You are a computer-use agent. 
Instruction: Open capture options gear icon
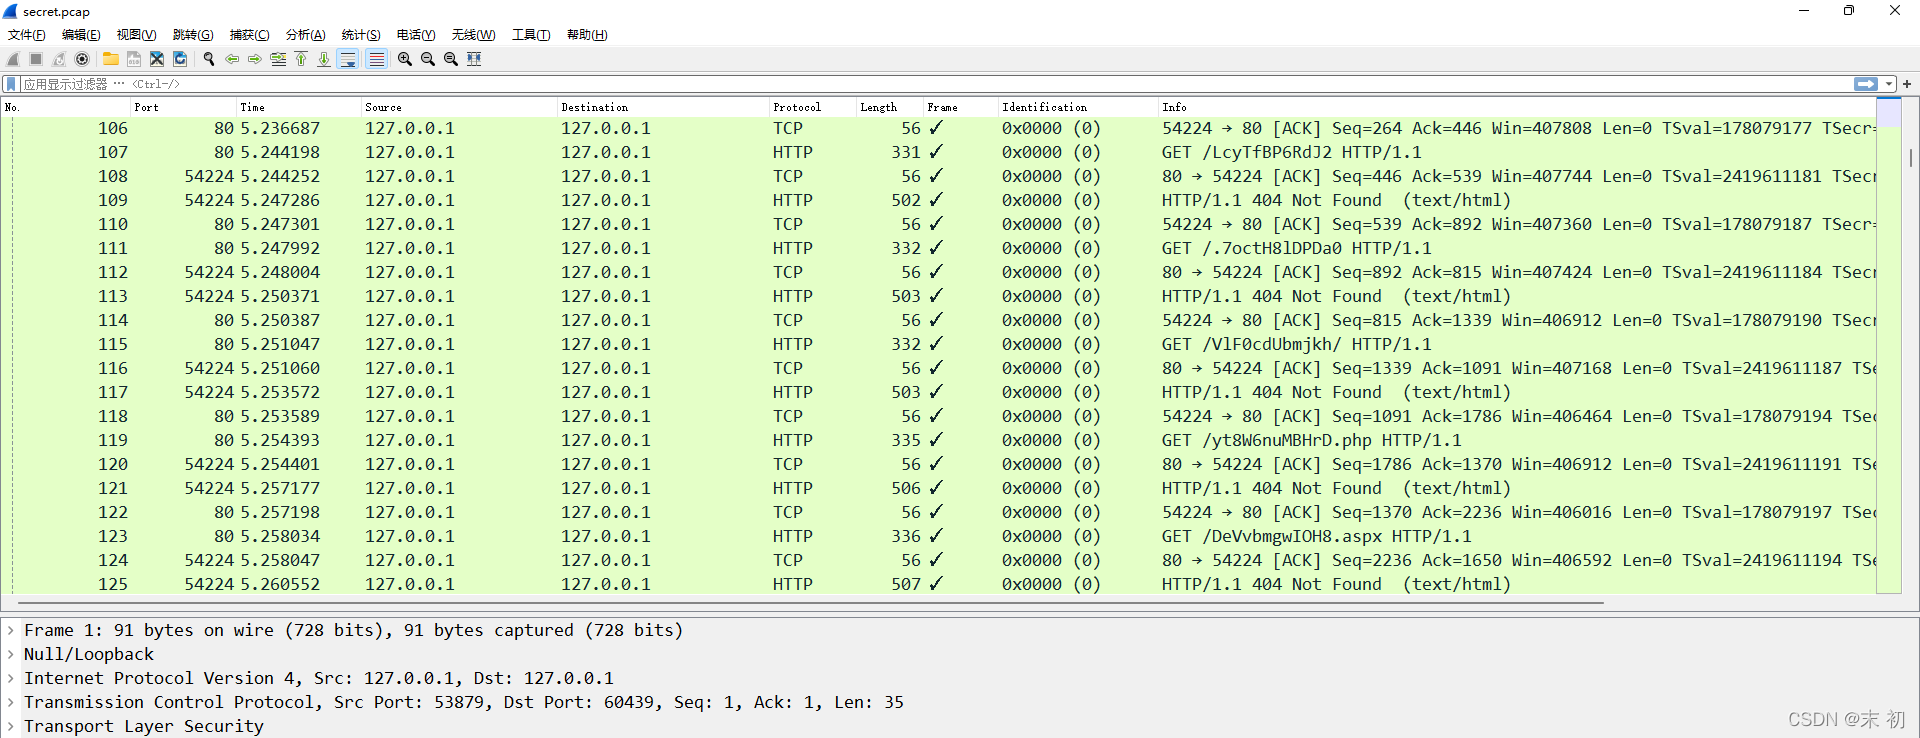tap(82, 59)
